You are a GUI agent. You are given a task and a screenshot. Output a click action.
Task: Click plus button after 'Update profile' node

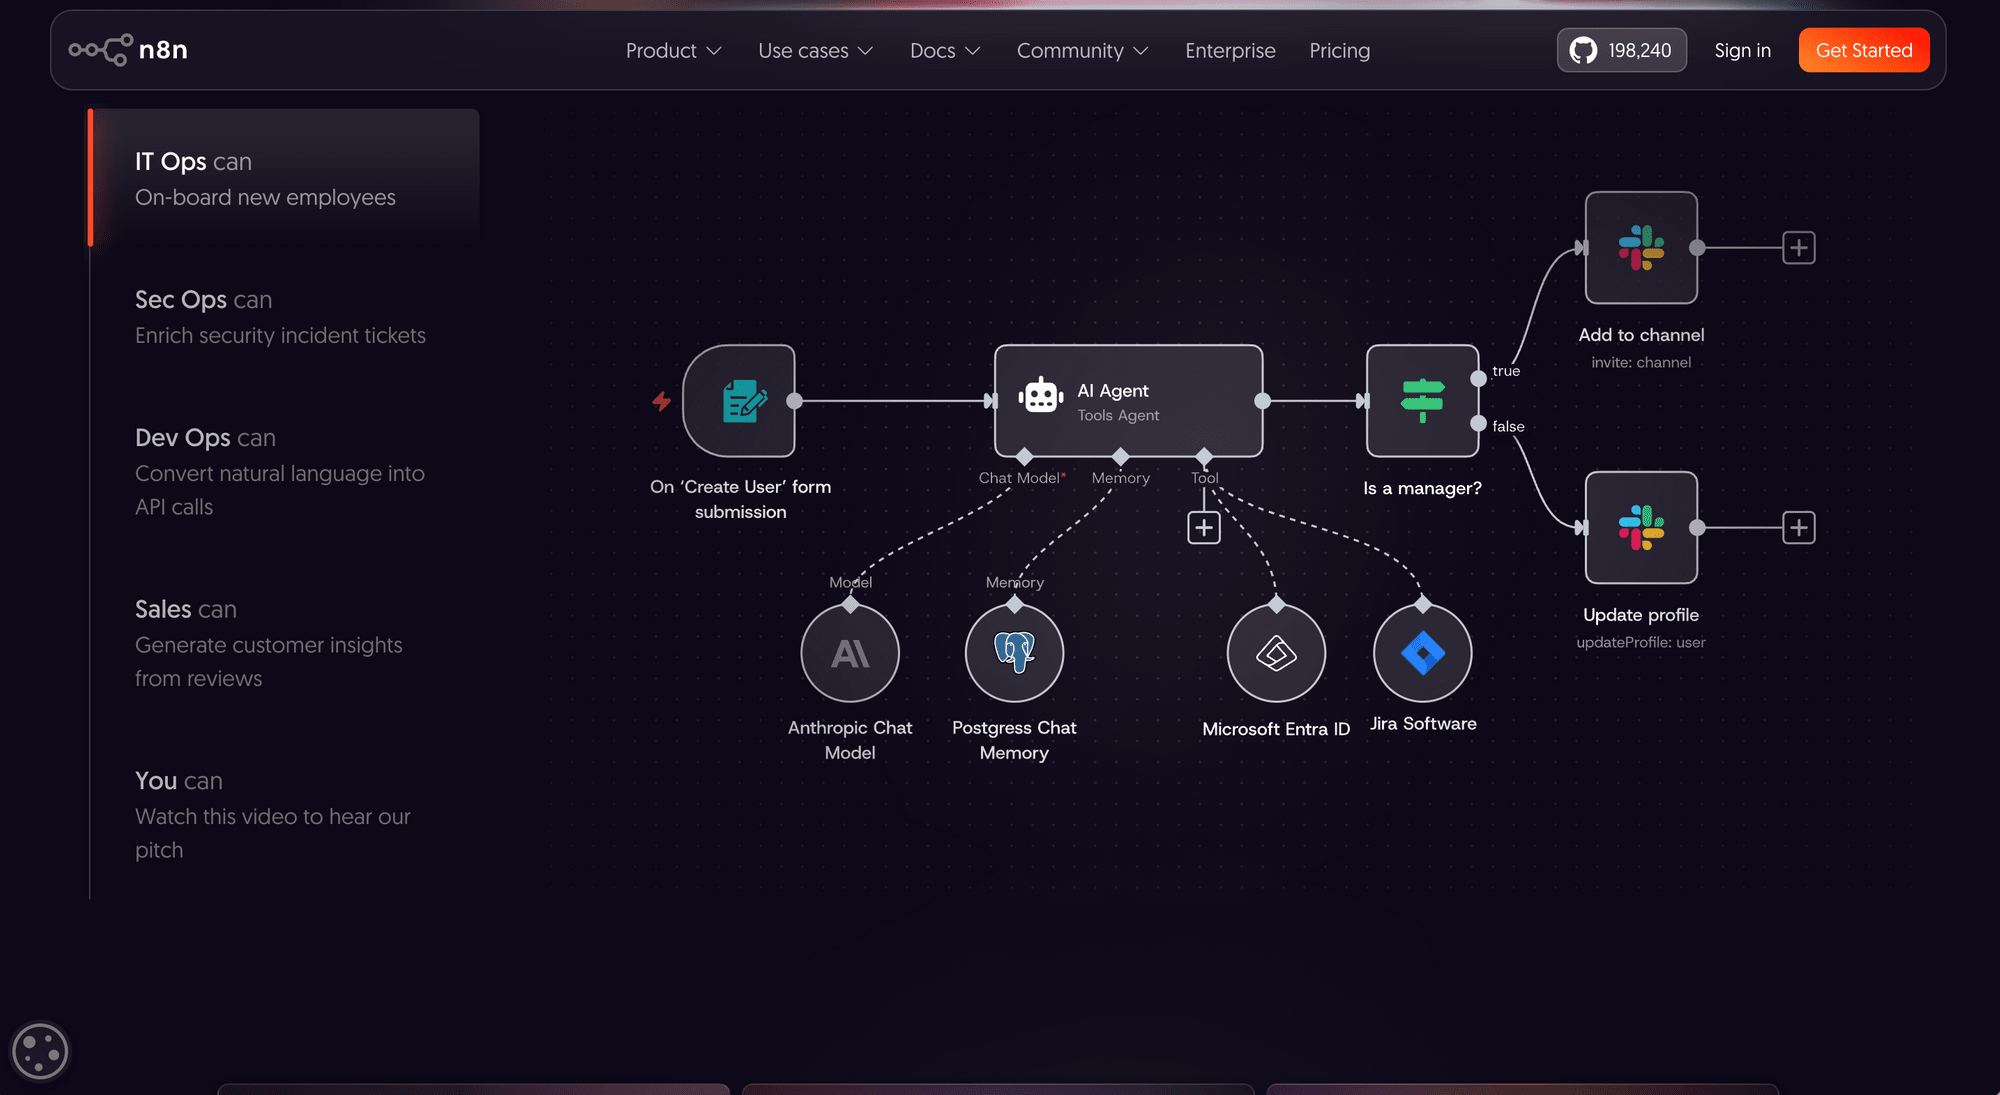[x=1798, y=528]
